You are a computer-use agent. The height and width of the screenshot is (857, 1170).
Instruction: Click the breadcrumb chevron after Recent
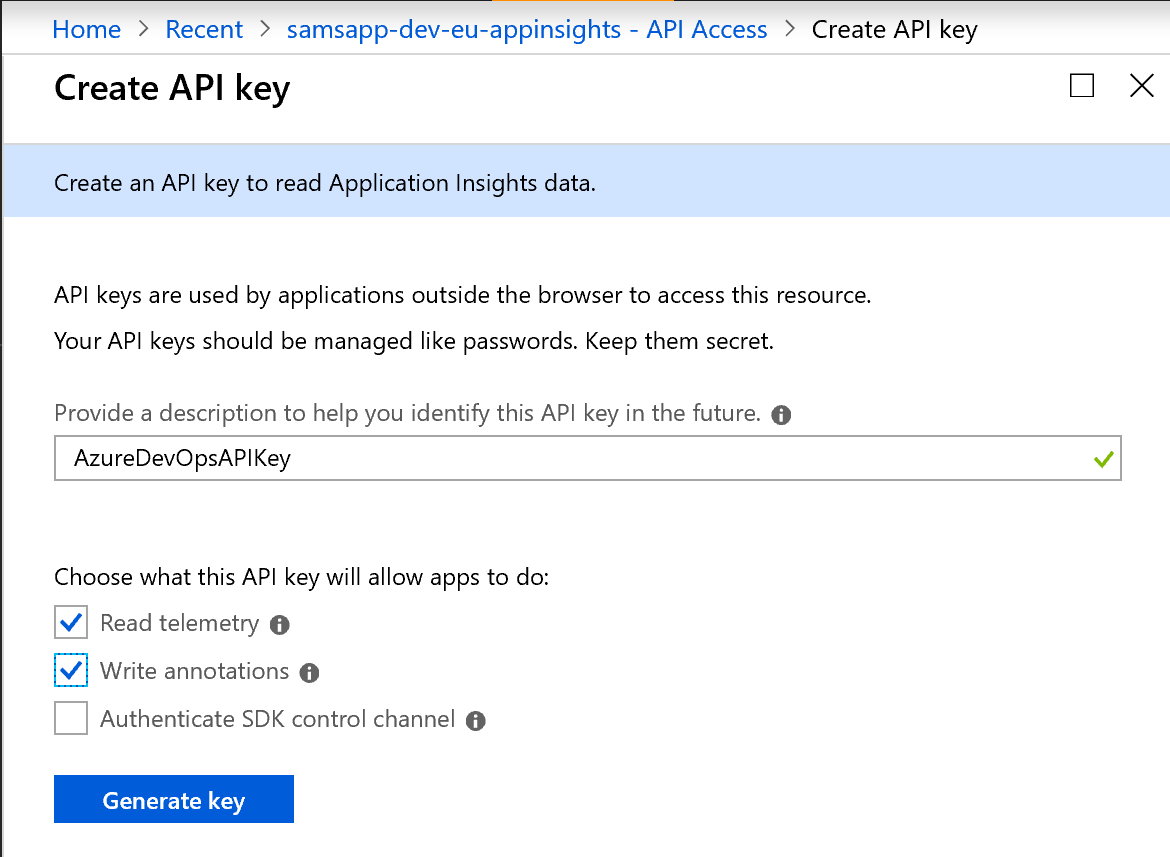pyautogui.click(x=265, y=30)
